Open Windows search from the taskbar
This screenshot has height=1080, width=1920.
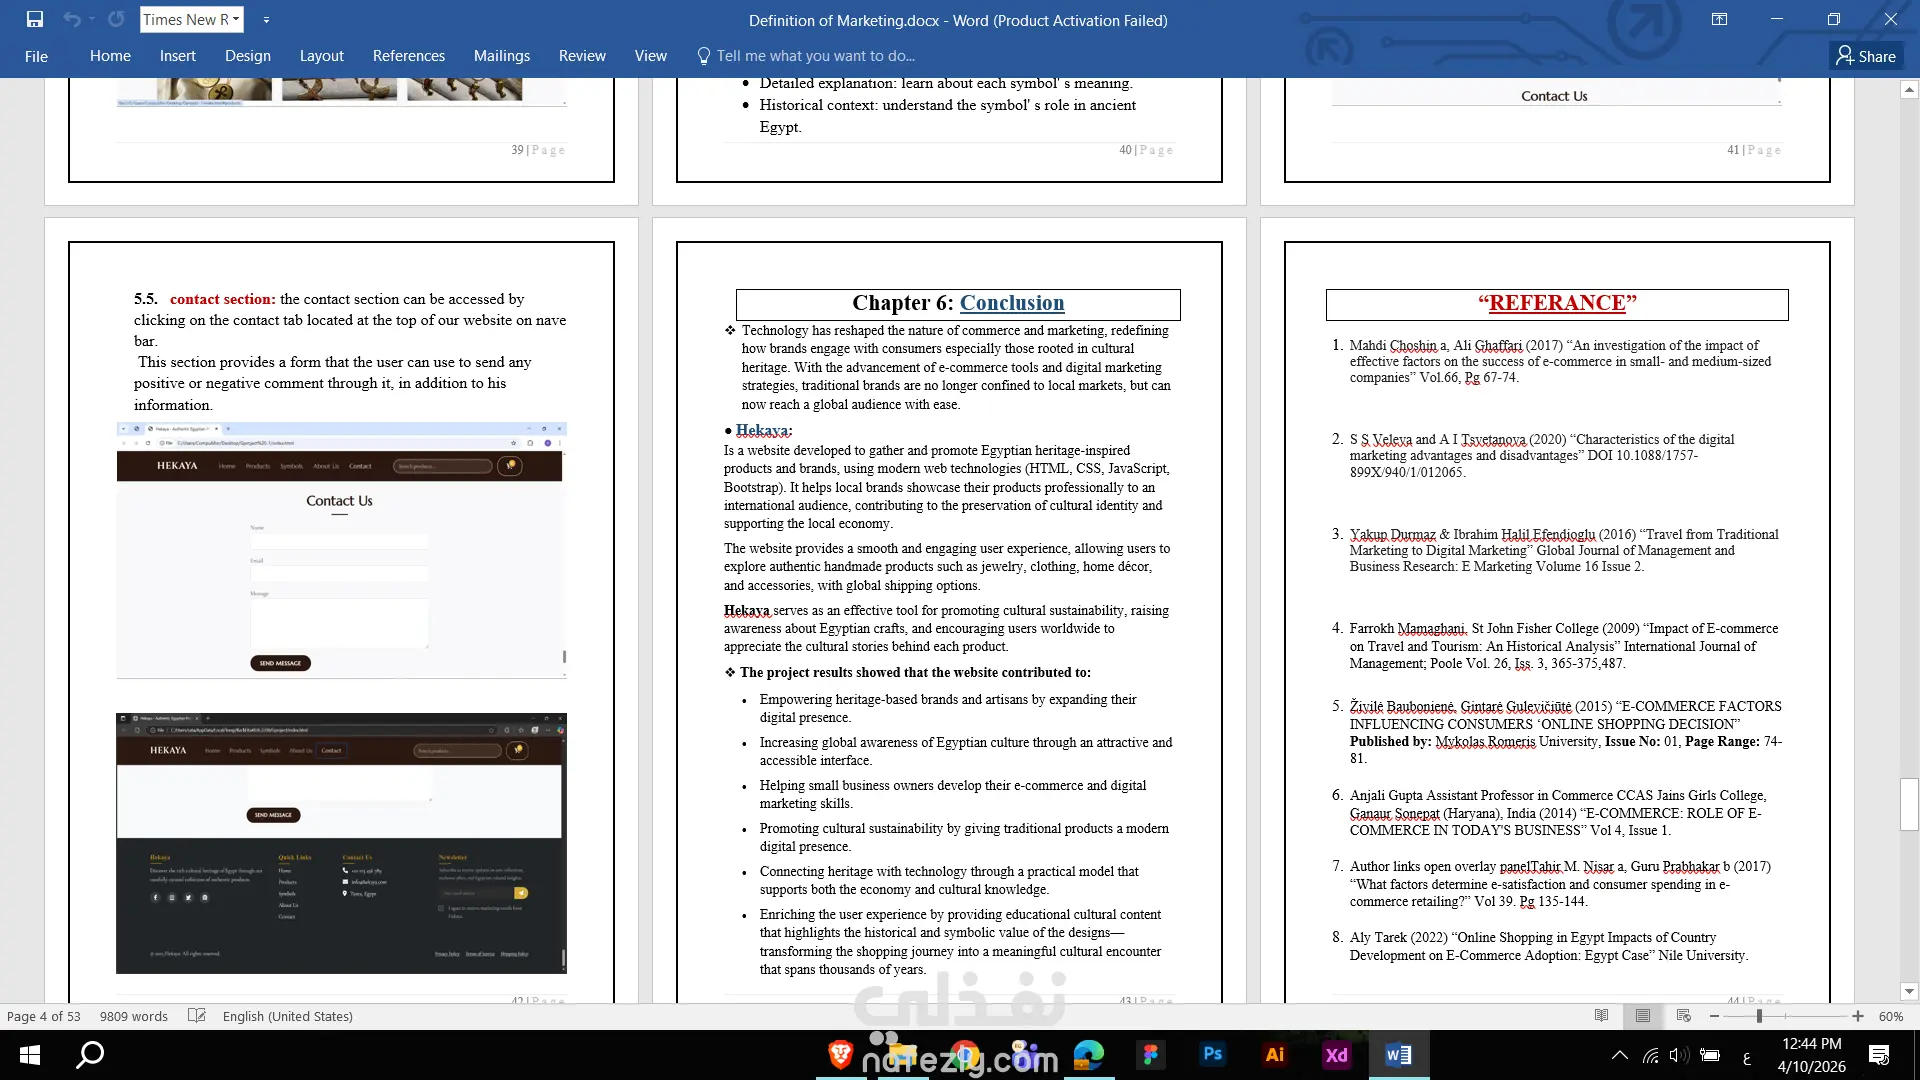click(x=91, y=1055)
